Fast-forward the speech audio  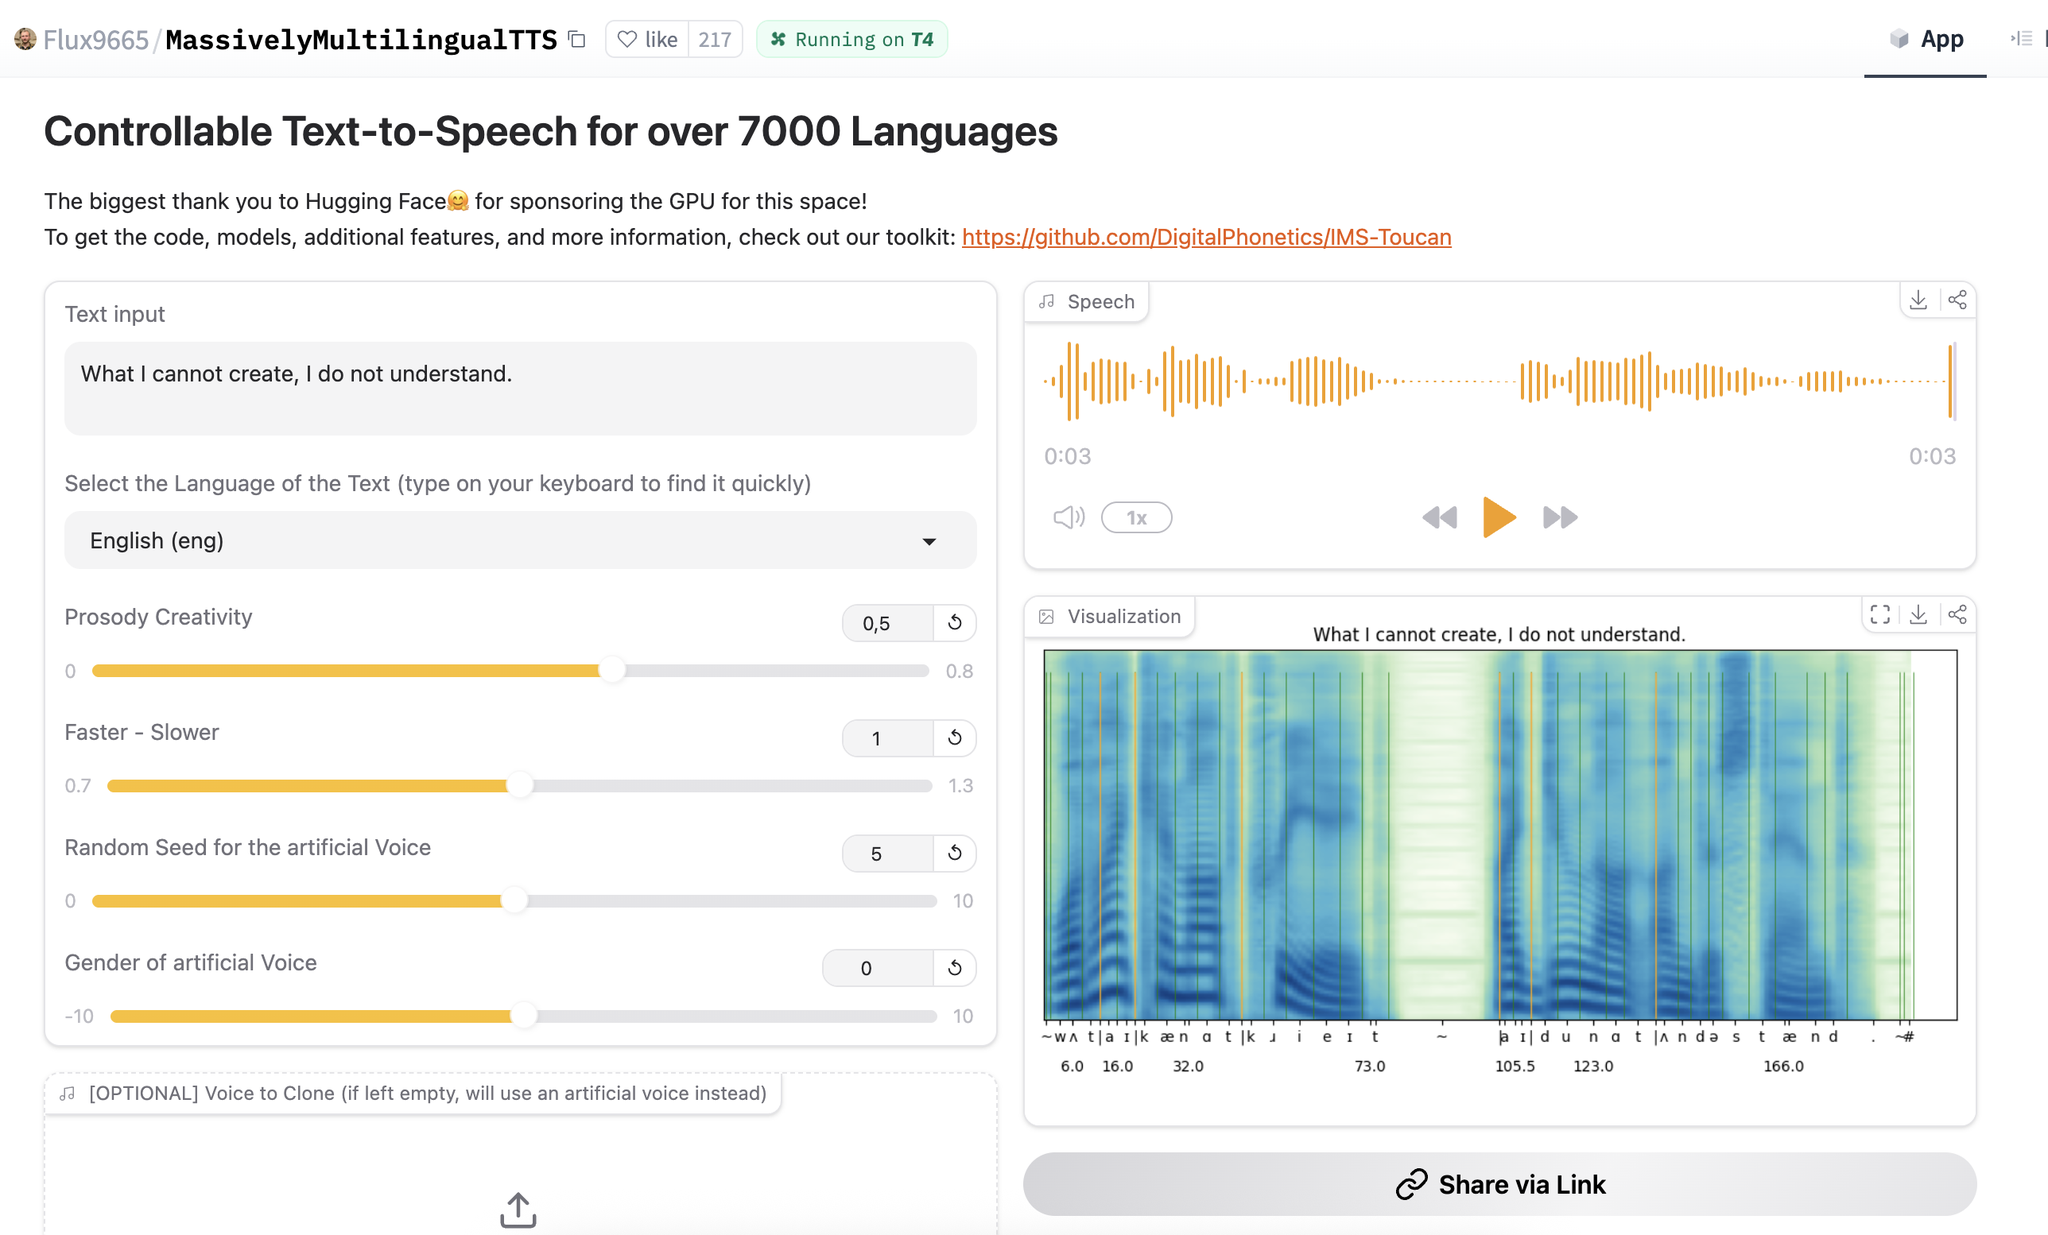point(1560,517)
